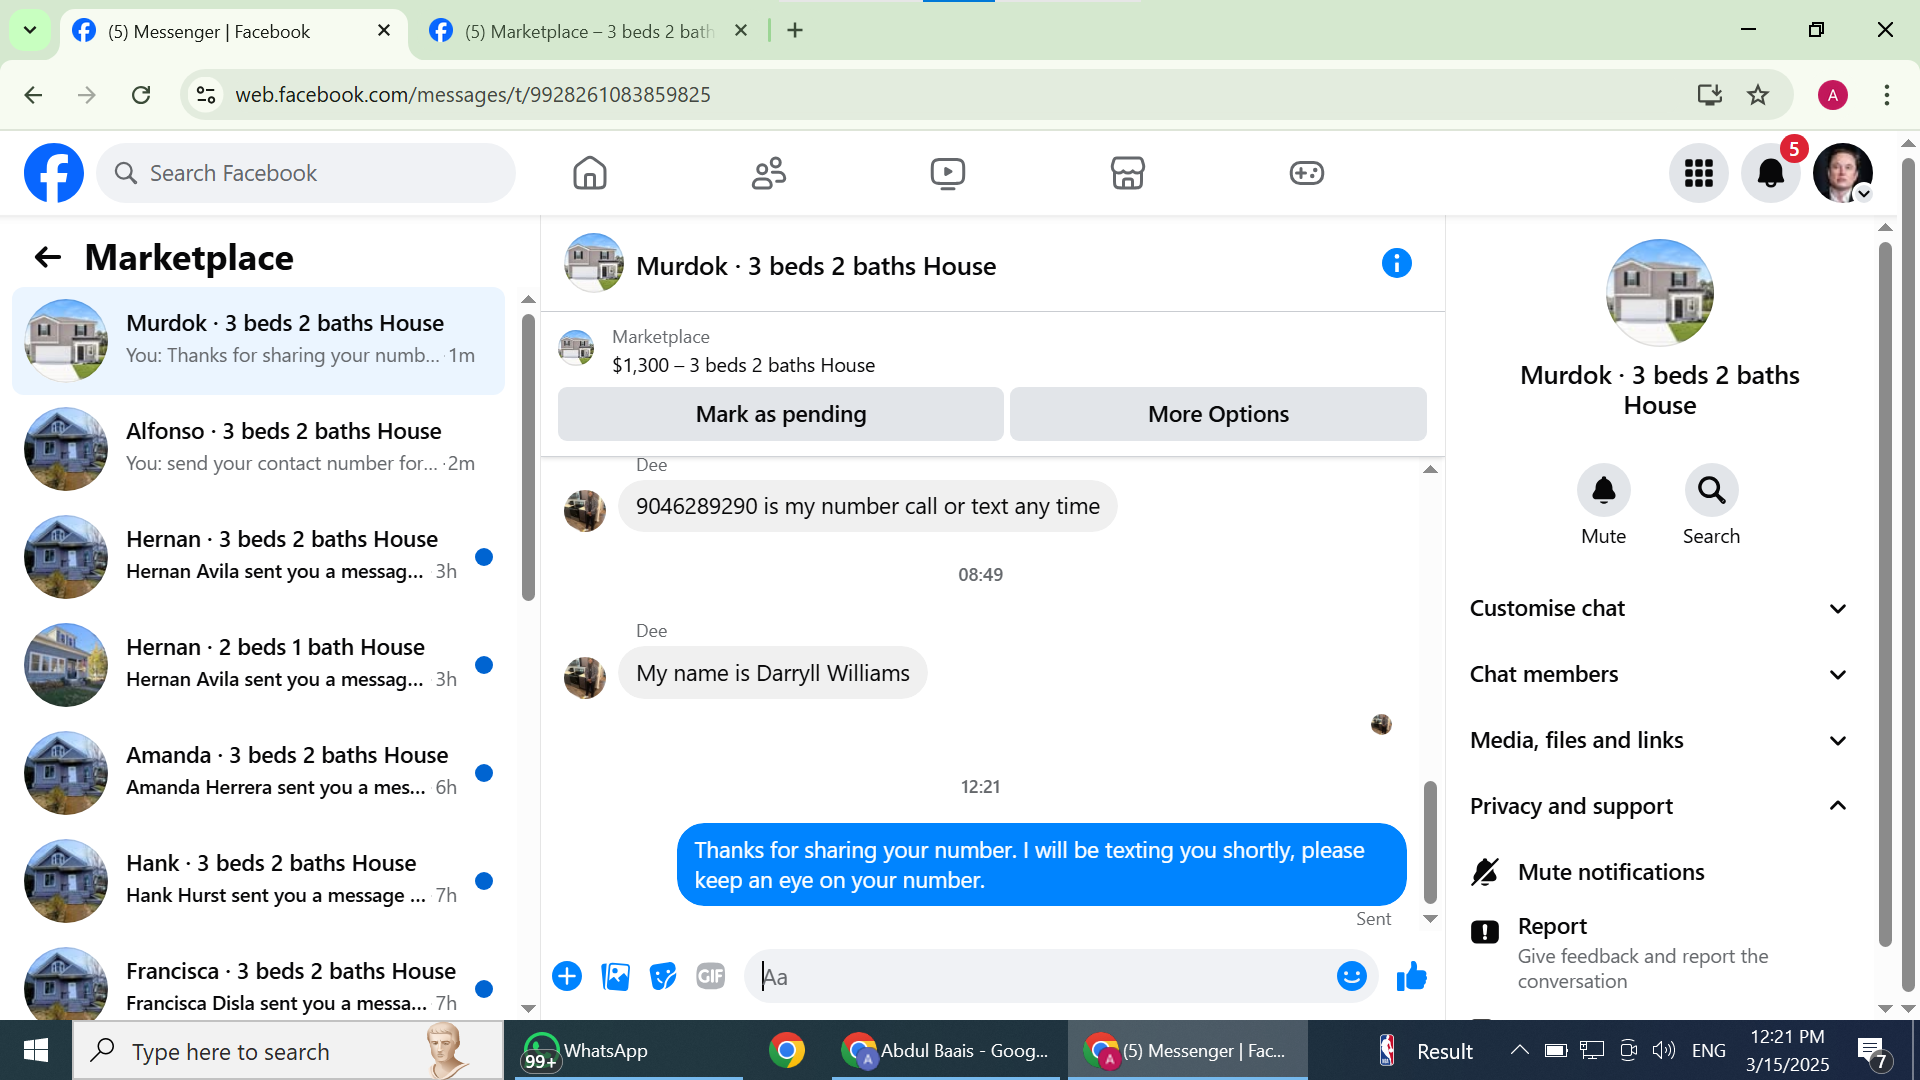
Task: Mute the conversation using the bell button
Action: 1603,490
